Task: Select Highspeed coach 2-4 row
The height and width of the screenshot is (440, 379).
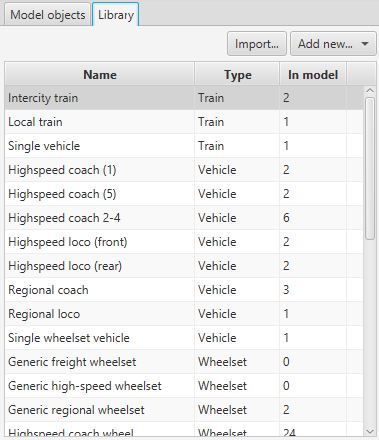Action: pyautogui.click(x=184, y=218)
